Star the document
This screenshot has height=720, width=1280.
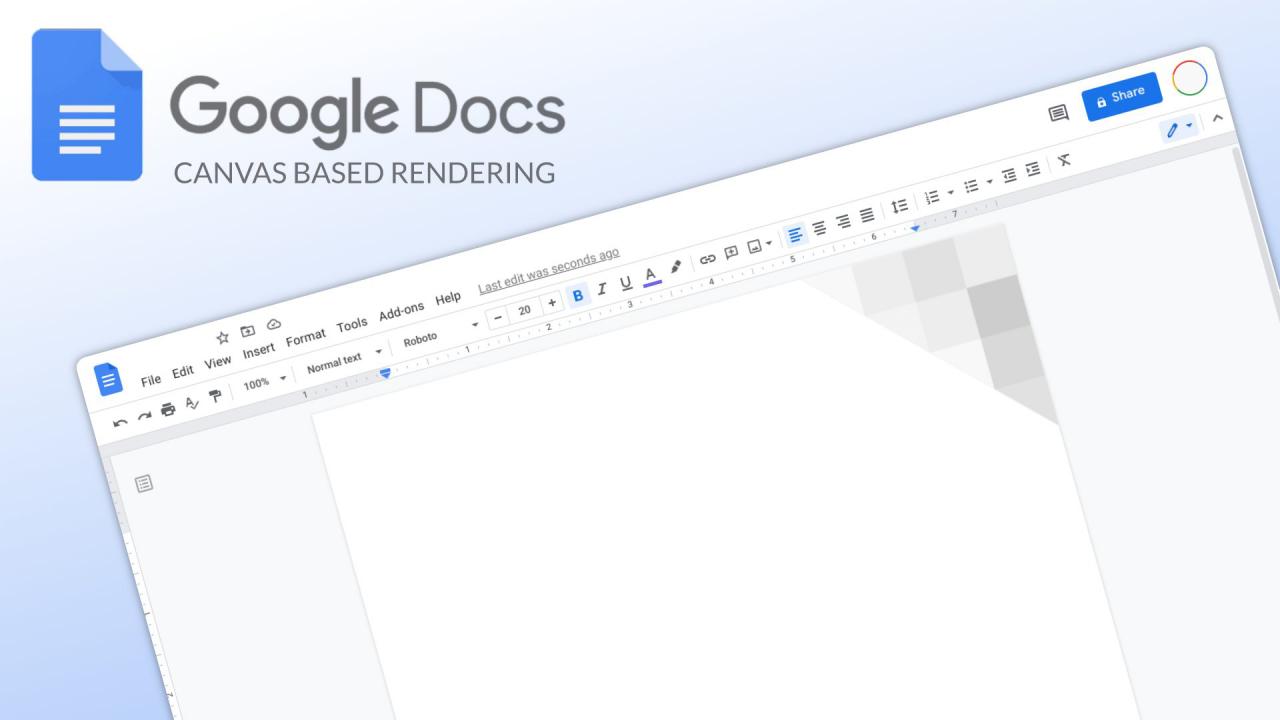[x=224, y=337]
